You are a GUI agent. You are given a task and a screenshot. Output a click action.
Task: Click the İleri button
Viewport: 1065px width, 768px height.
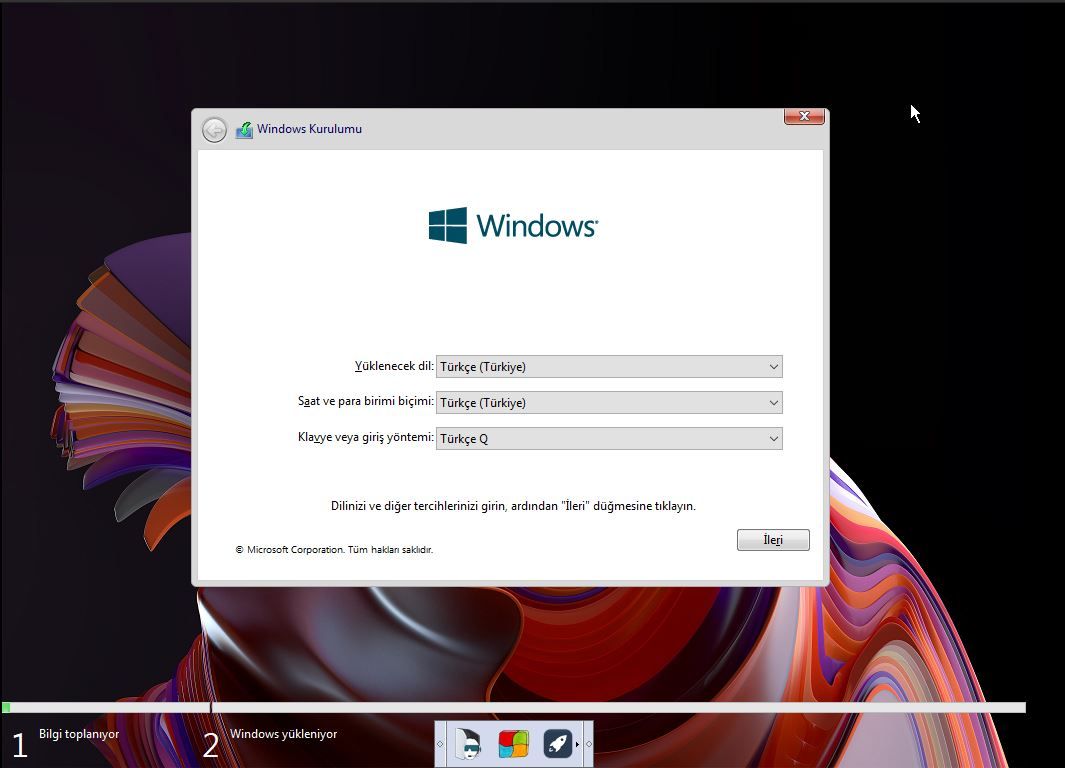pyautogui.click(x=773, y=540)
